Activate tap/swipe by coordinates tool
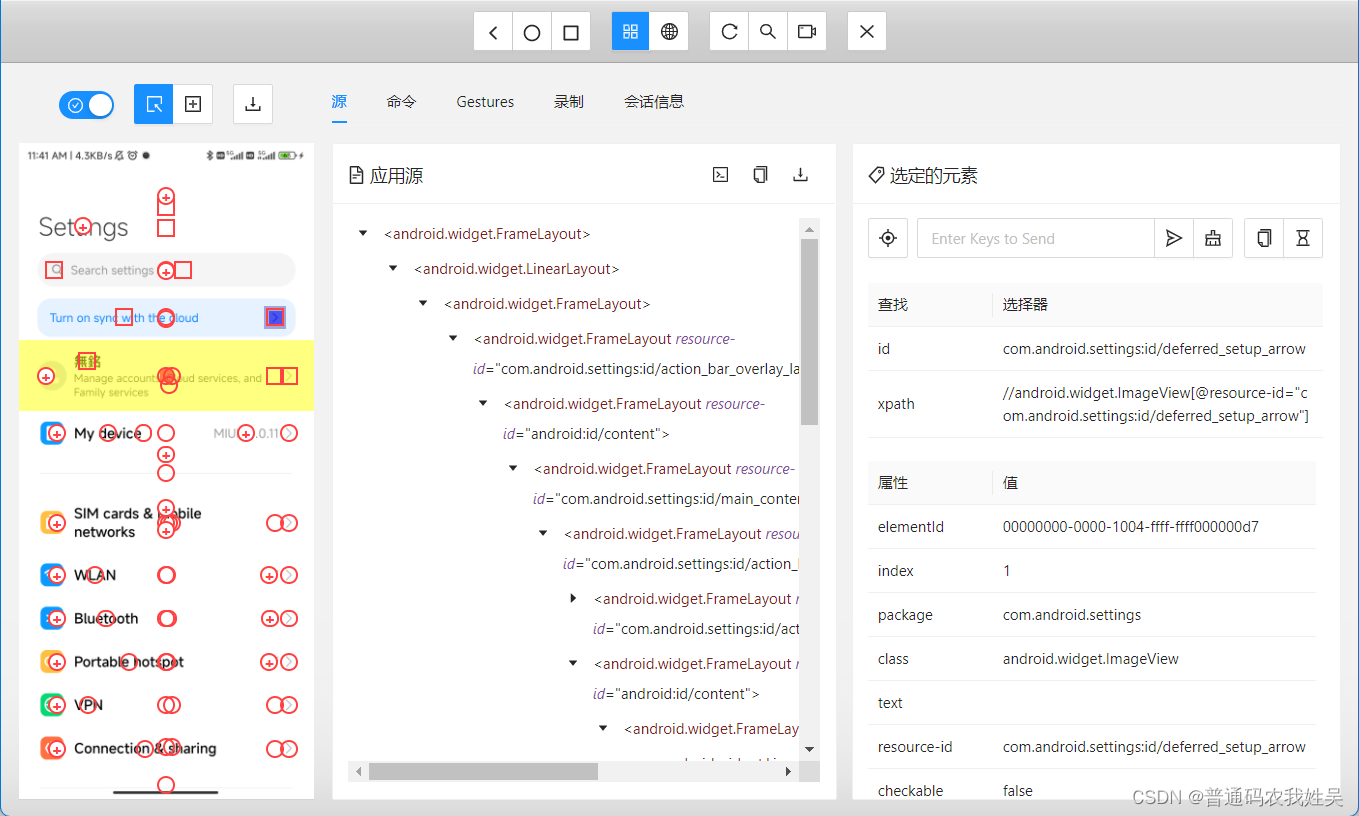The height and width of the screenshot is (816, 1359). pyautogui.click(x=193, y=104)
